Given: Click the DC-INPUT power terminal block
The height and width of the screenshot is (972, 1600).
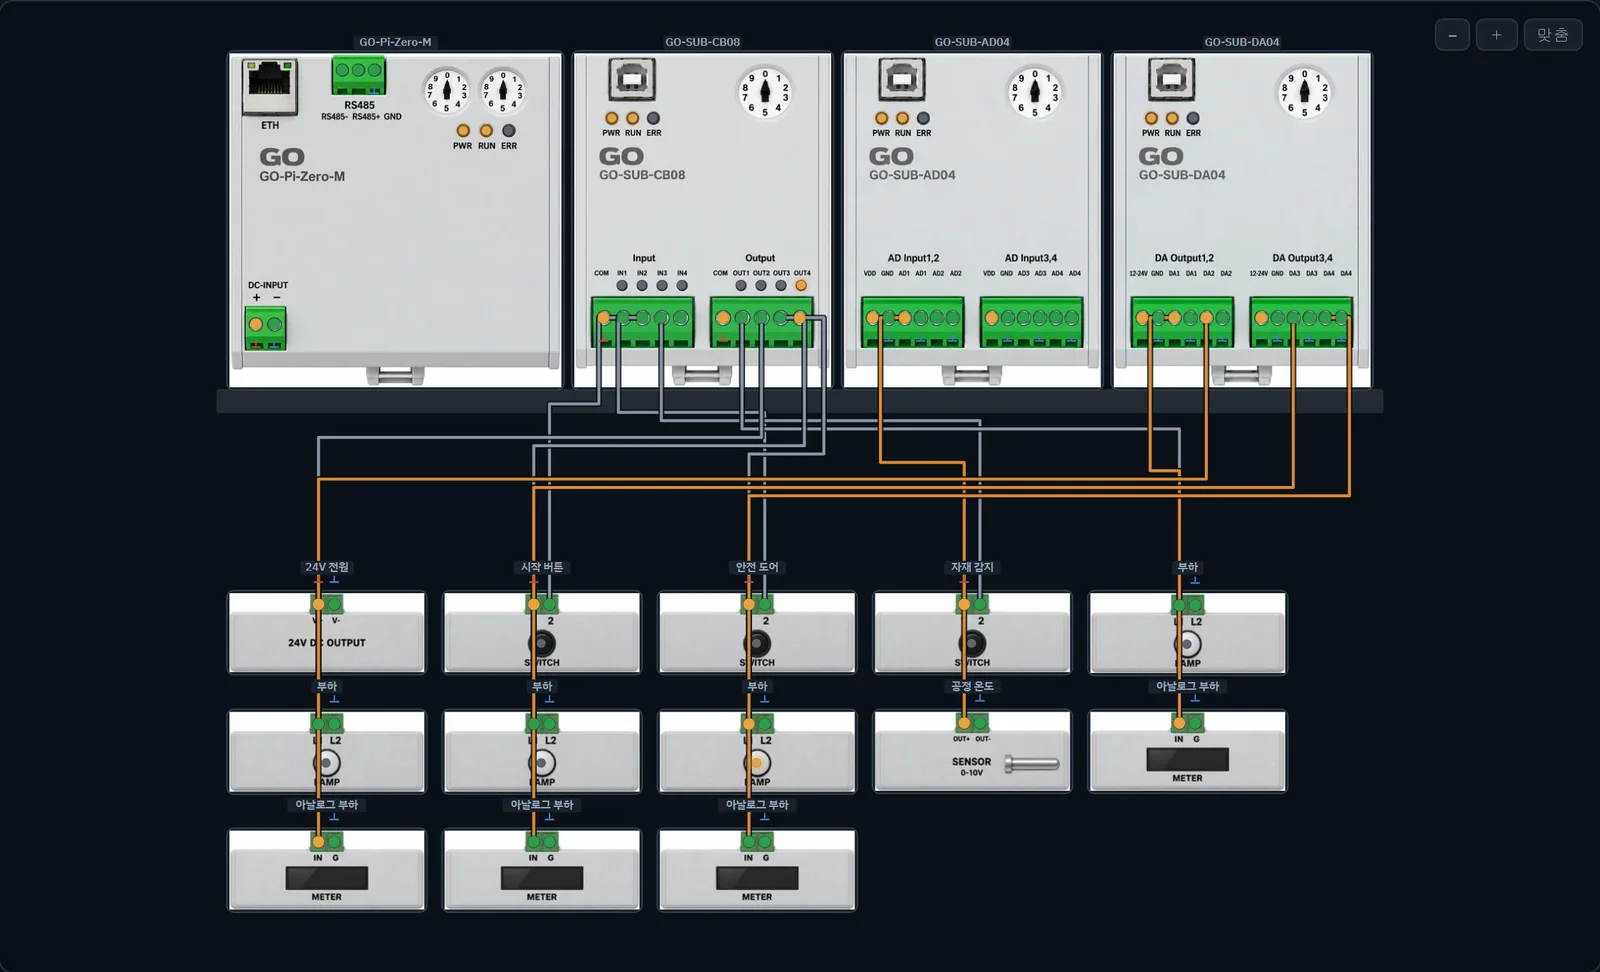Looking at the screenshot, I should [x=266, y=328].
